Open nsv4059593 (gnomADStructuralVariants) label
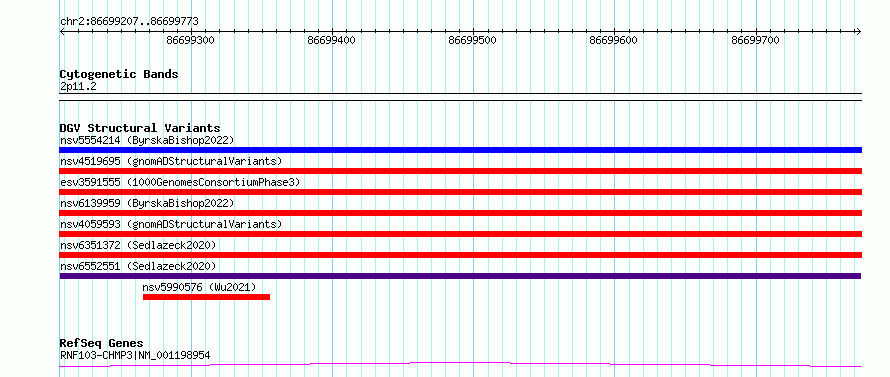 [x=171, y=224]
